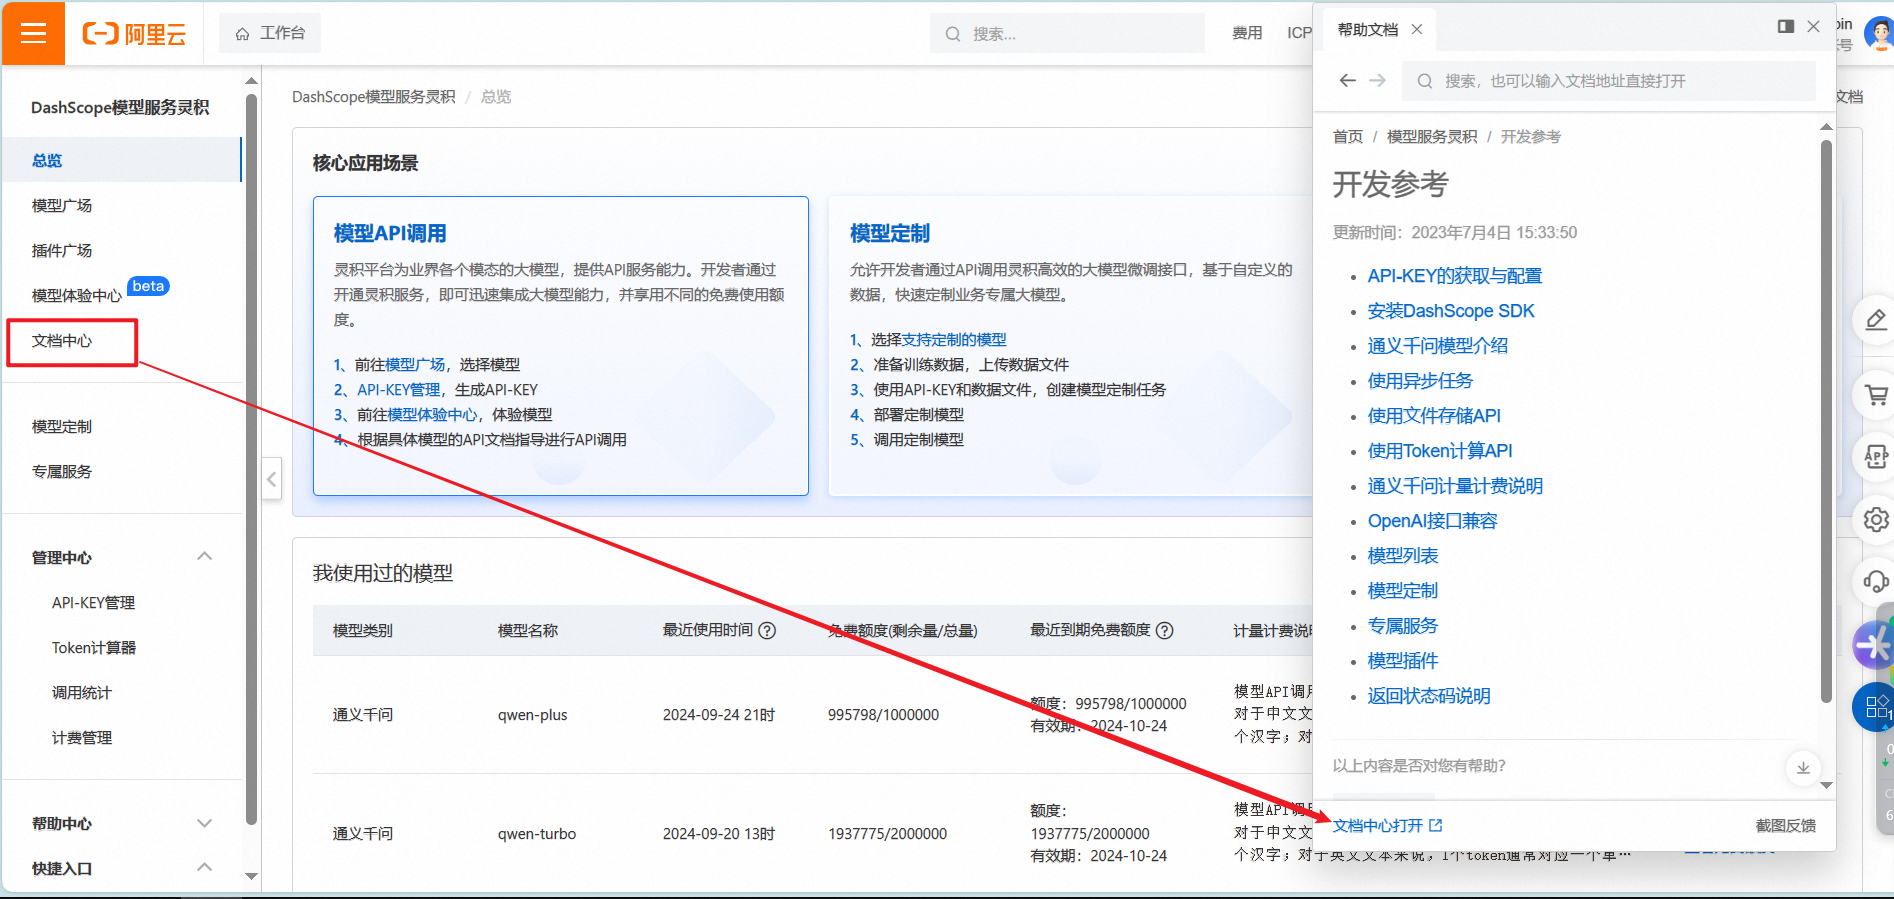Expand the 帮助中心 section chevron

205,823
